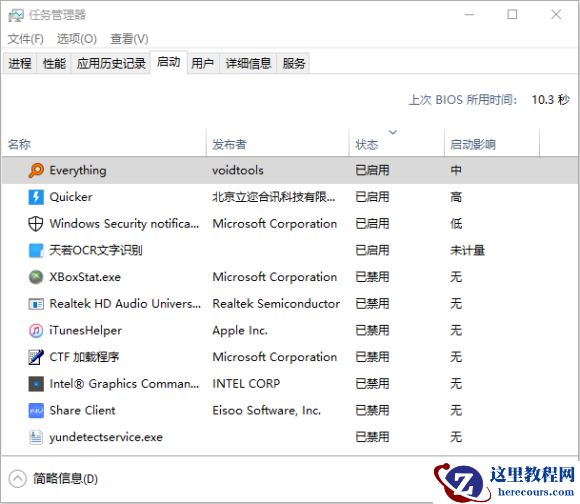This screenshot has width=580, height=504.
Task: Select Intel® Graphics Comman... entry
Action: [124, 384]
